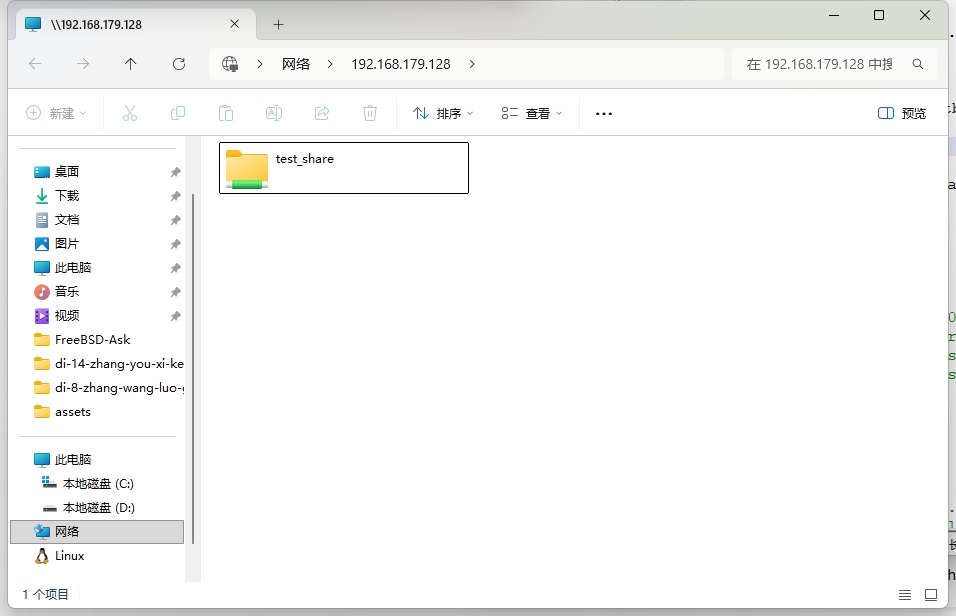Go back with the left arrow button
The height and width of the screenshot is (616, 956).
pos(35,64)
